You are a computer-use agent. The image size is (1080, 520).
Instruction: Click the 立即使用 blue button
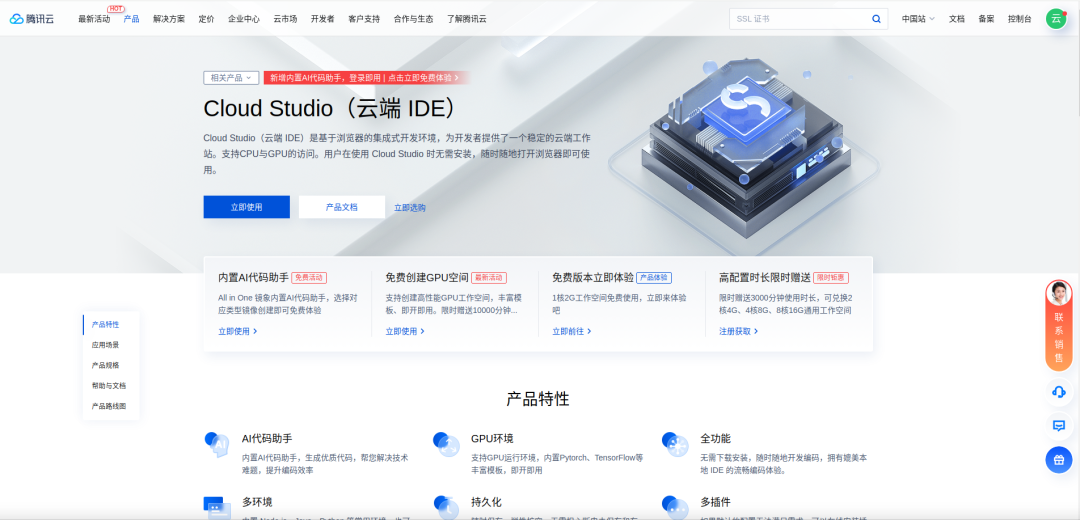(x=247, y=207)
